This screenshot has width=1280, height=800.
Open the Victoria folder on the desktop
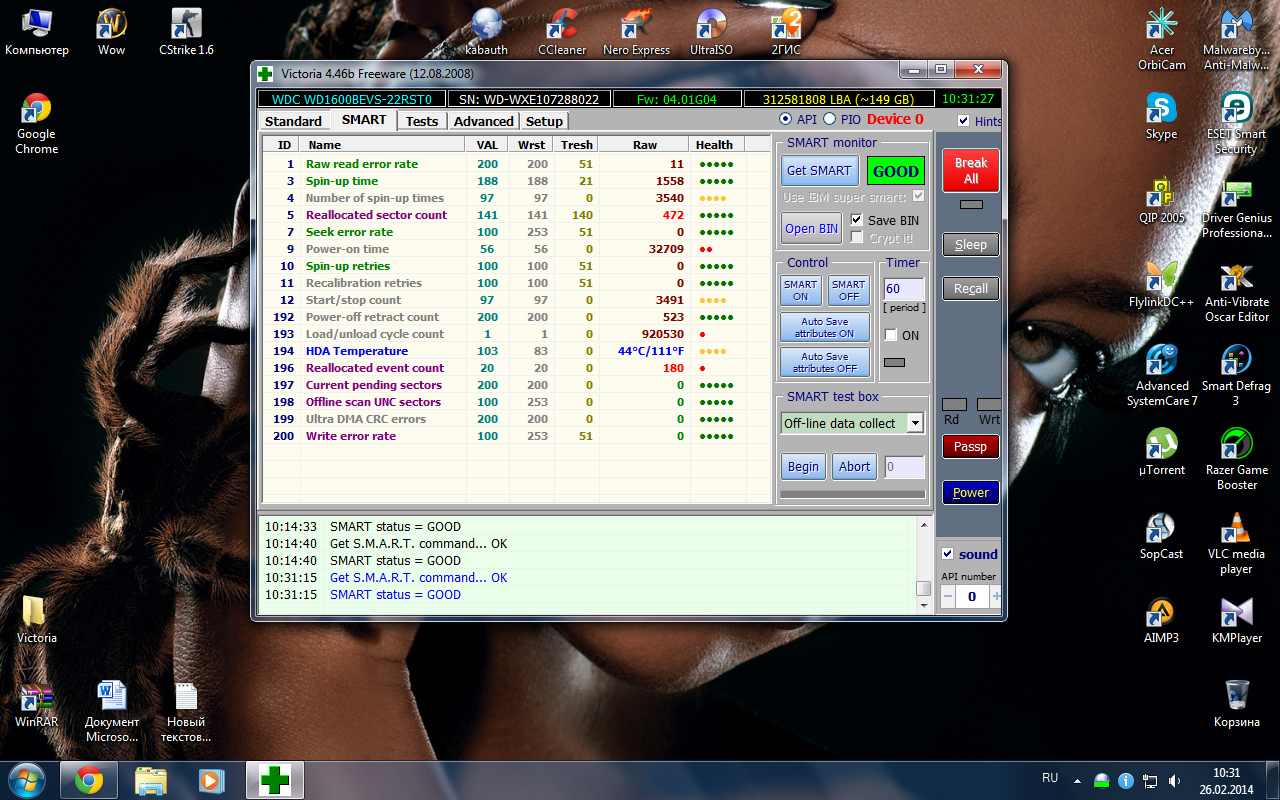pos(37,620)
